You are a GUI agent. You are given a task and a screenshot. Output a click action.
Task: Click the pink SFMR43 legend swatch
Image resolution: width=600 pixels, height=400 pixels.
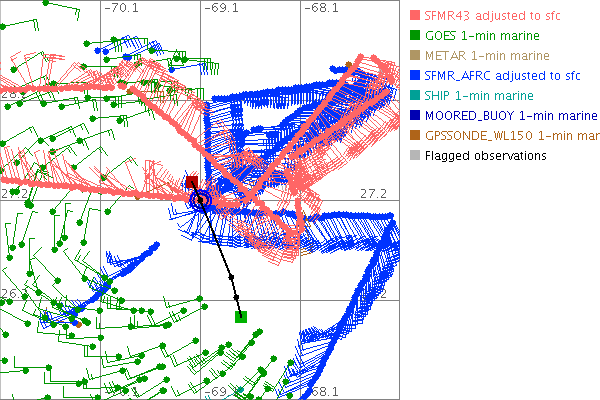click(x=414, y=15)
